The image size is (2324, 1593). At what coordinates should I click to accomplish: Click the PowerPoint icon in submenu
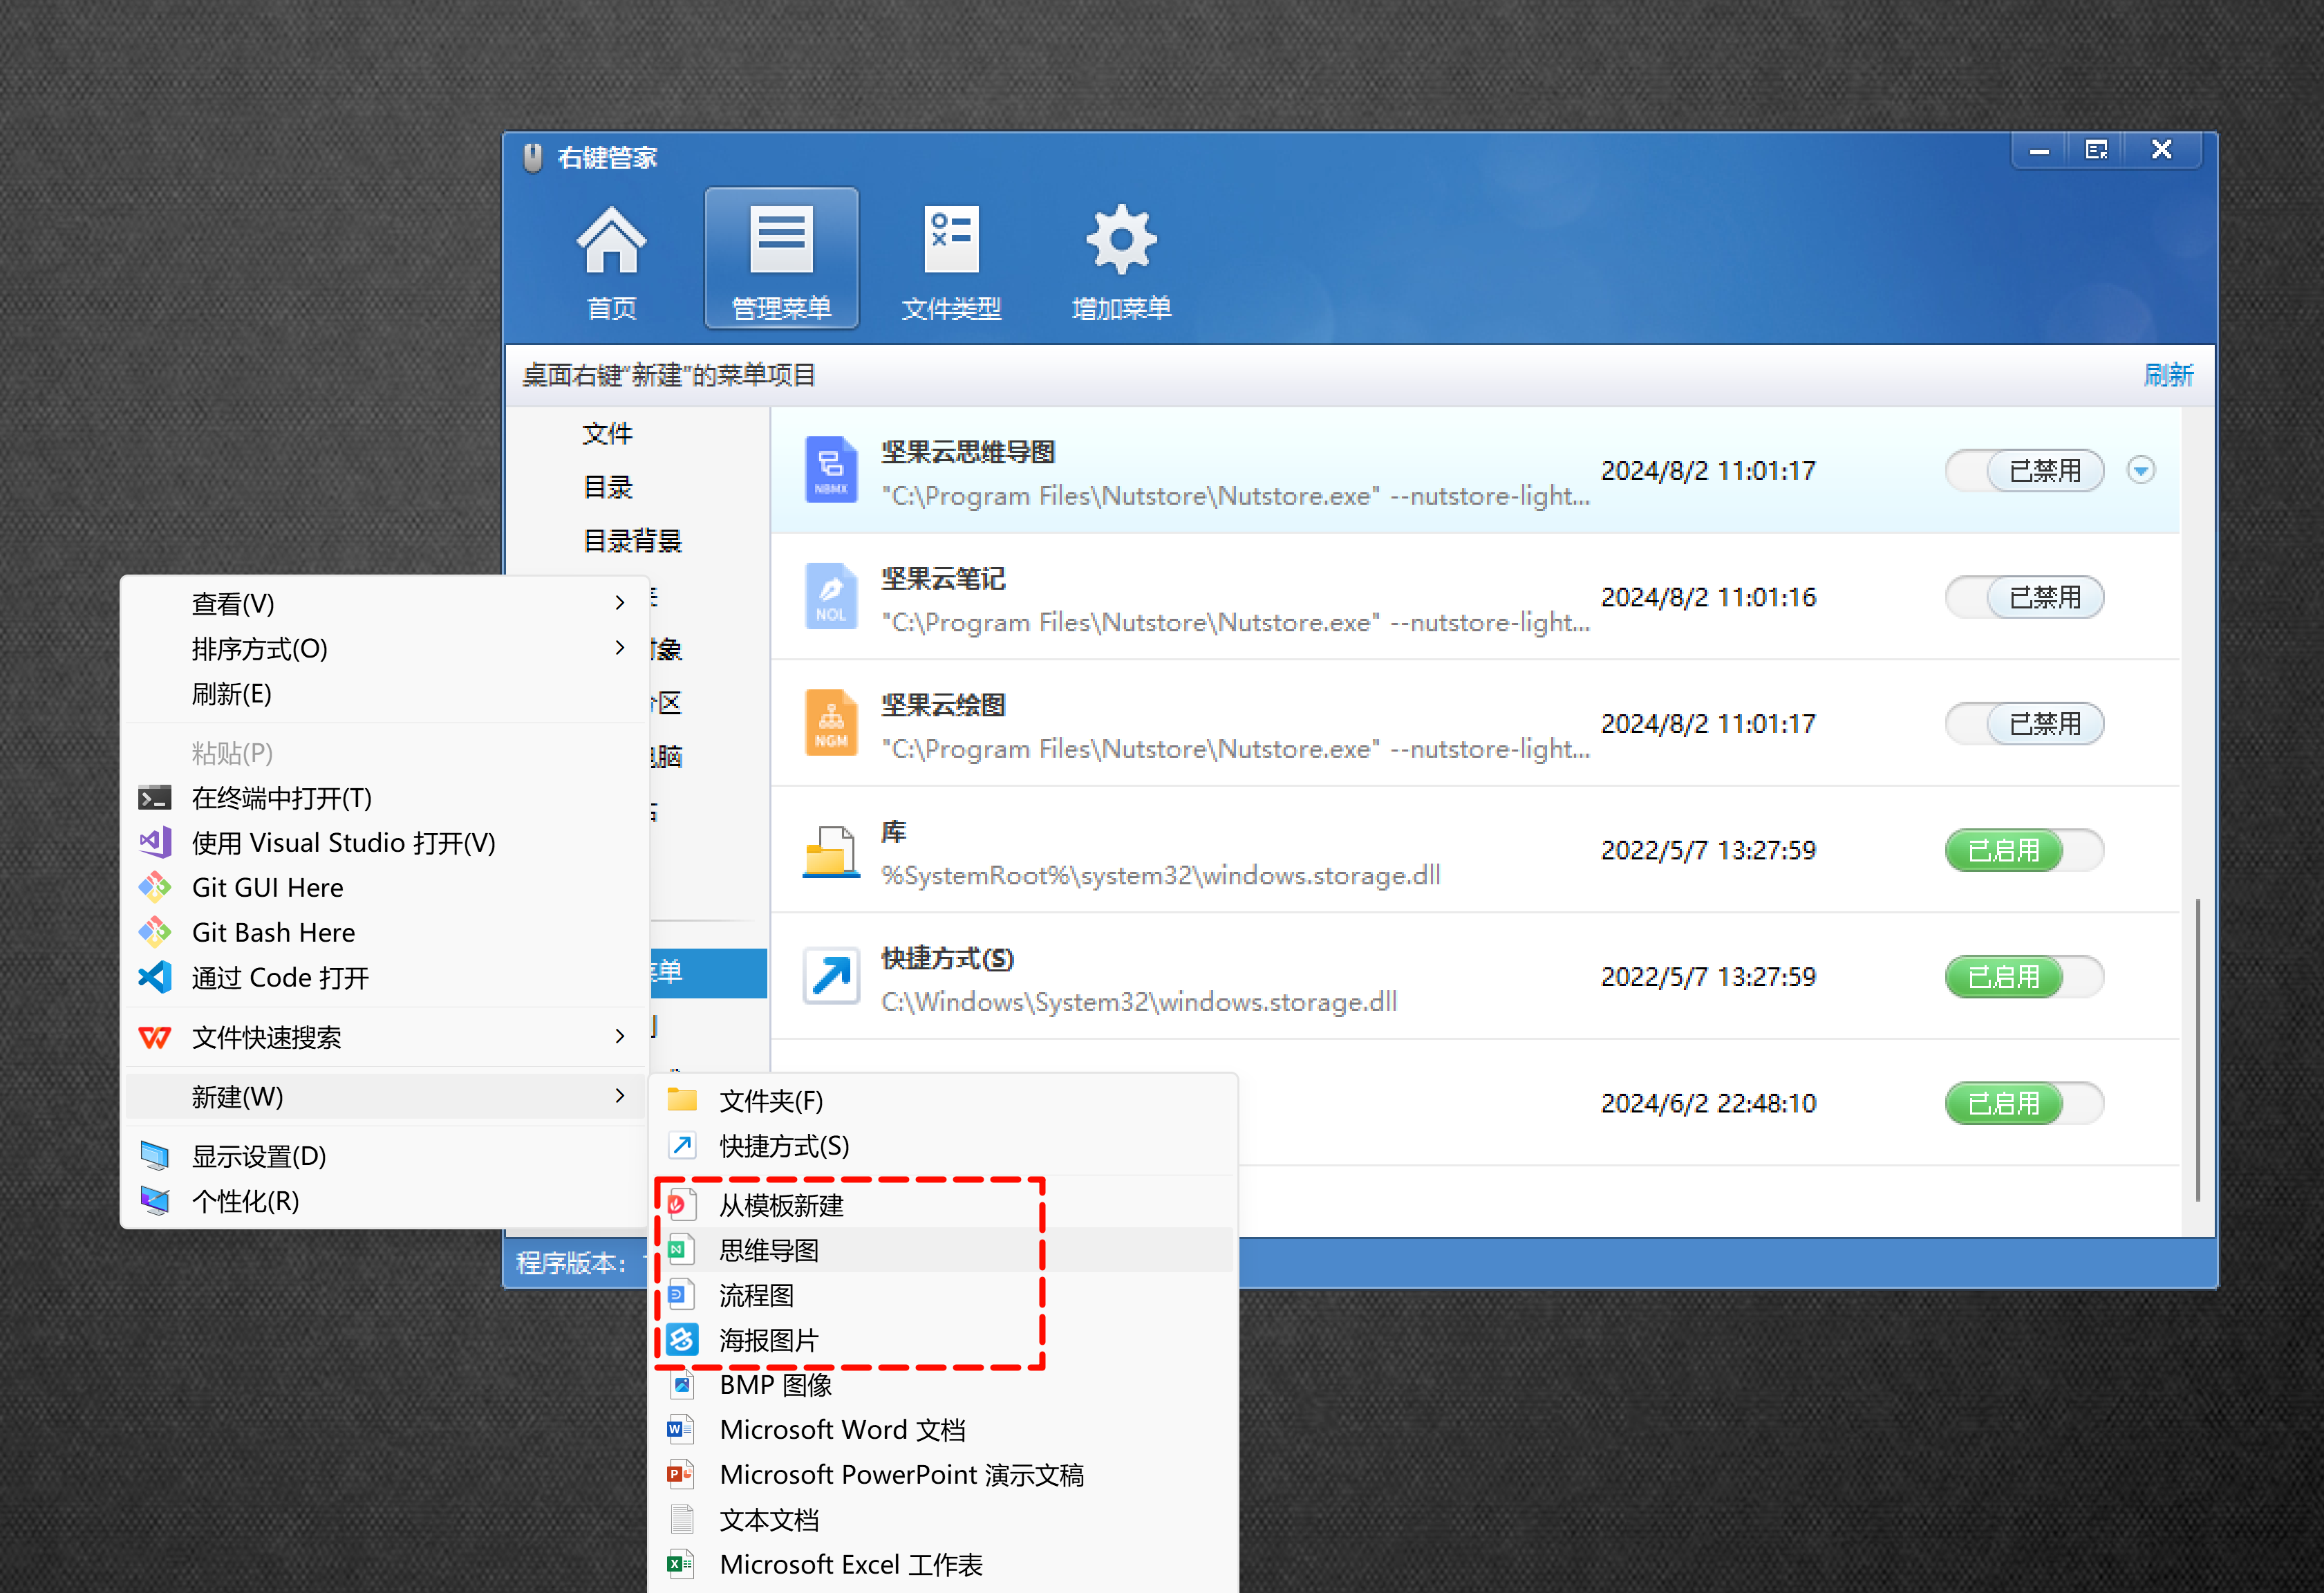point(681,1474)
